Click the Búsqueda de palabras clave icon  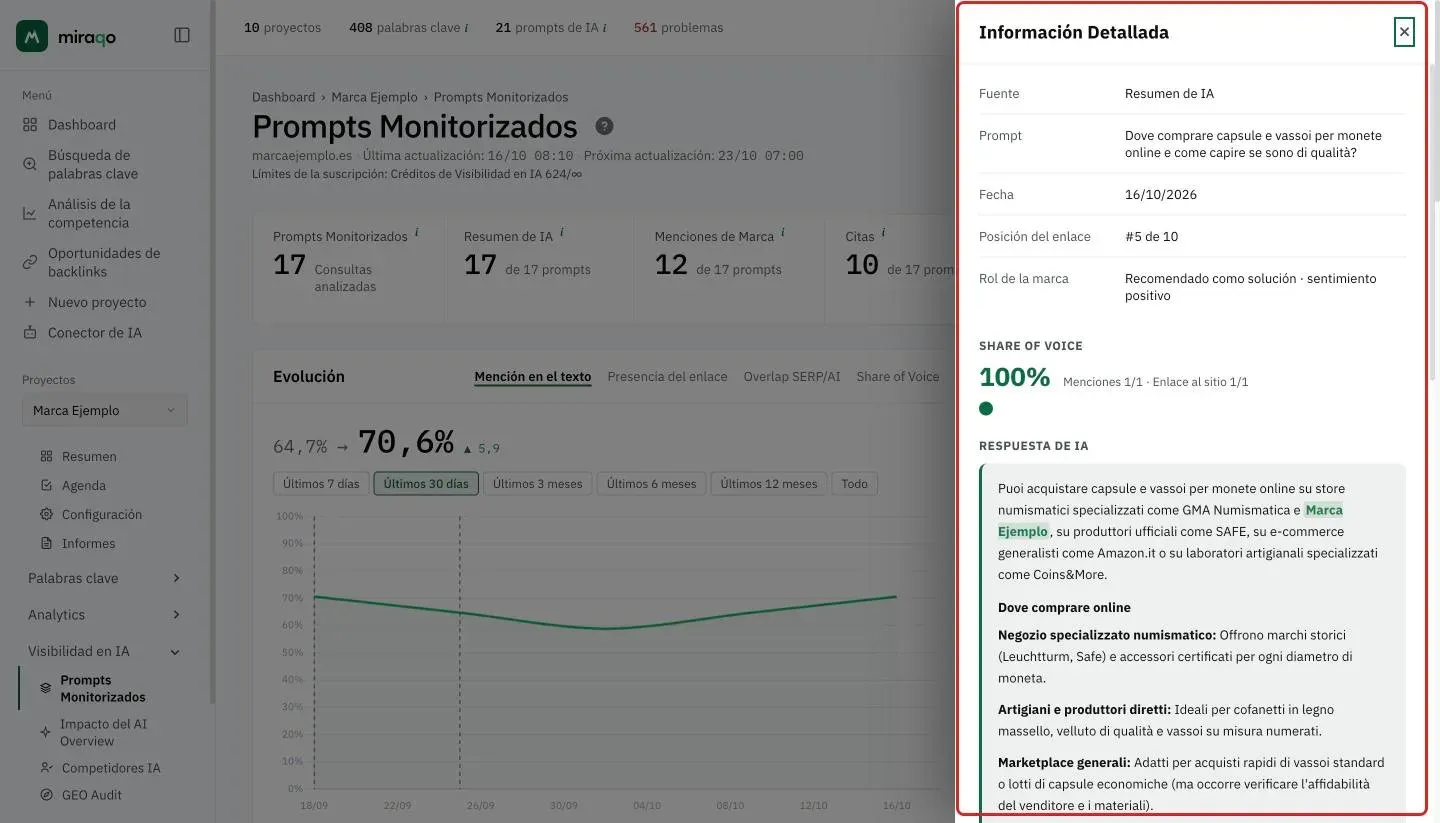point(30,164)
